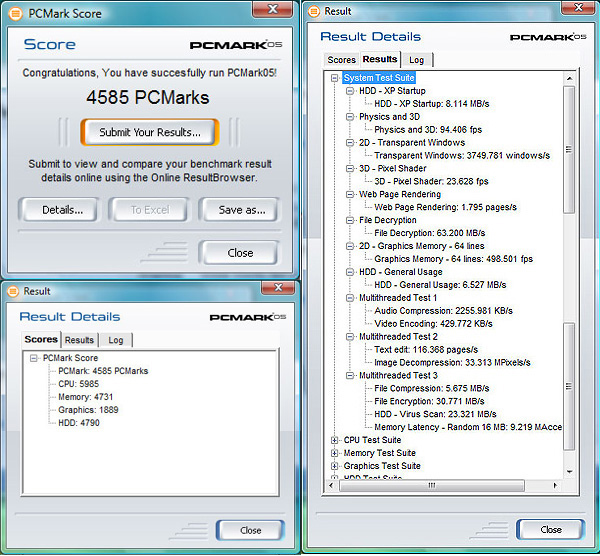Select 'File Compression: 5.675 MB/s' row
Viewport: 600px width, 556px height.
432,388
